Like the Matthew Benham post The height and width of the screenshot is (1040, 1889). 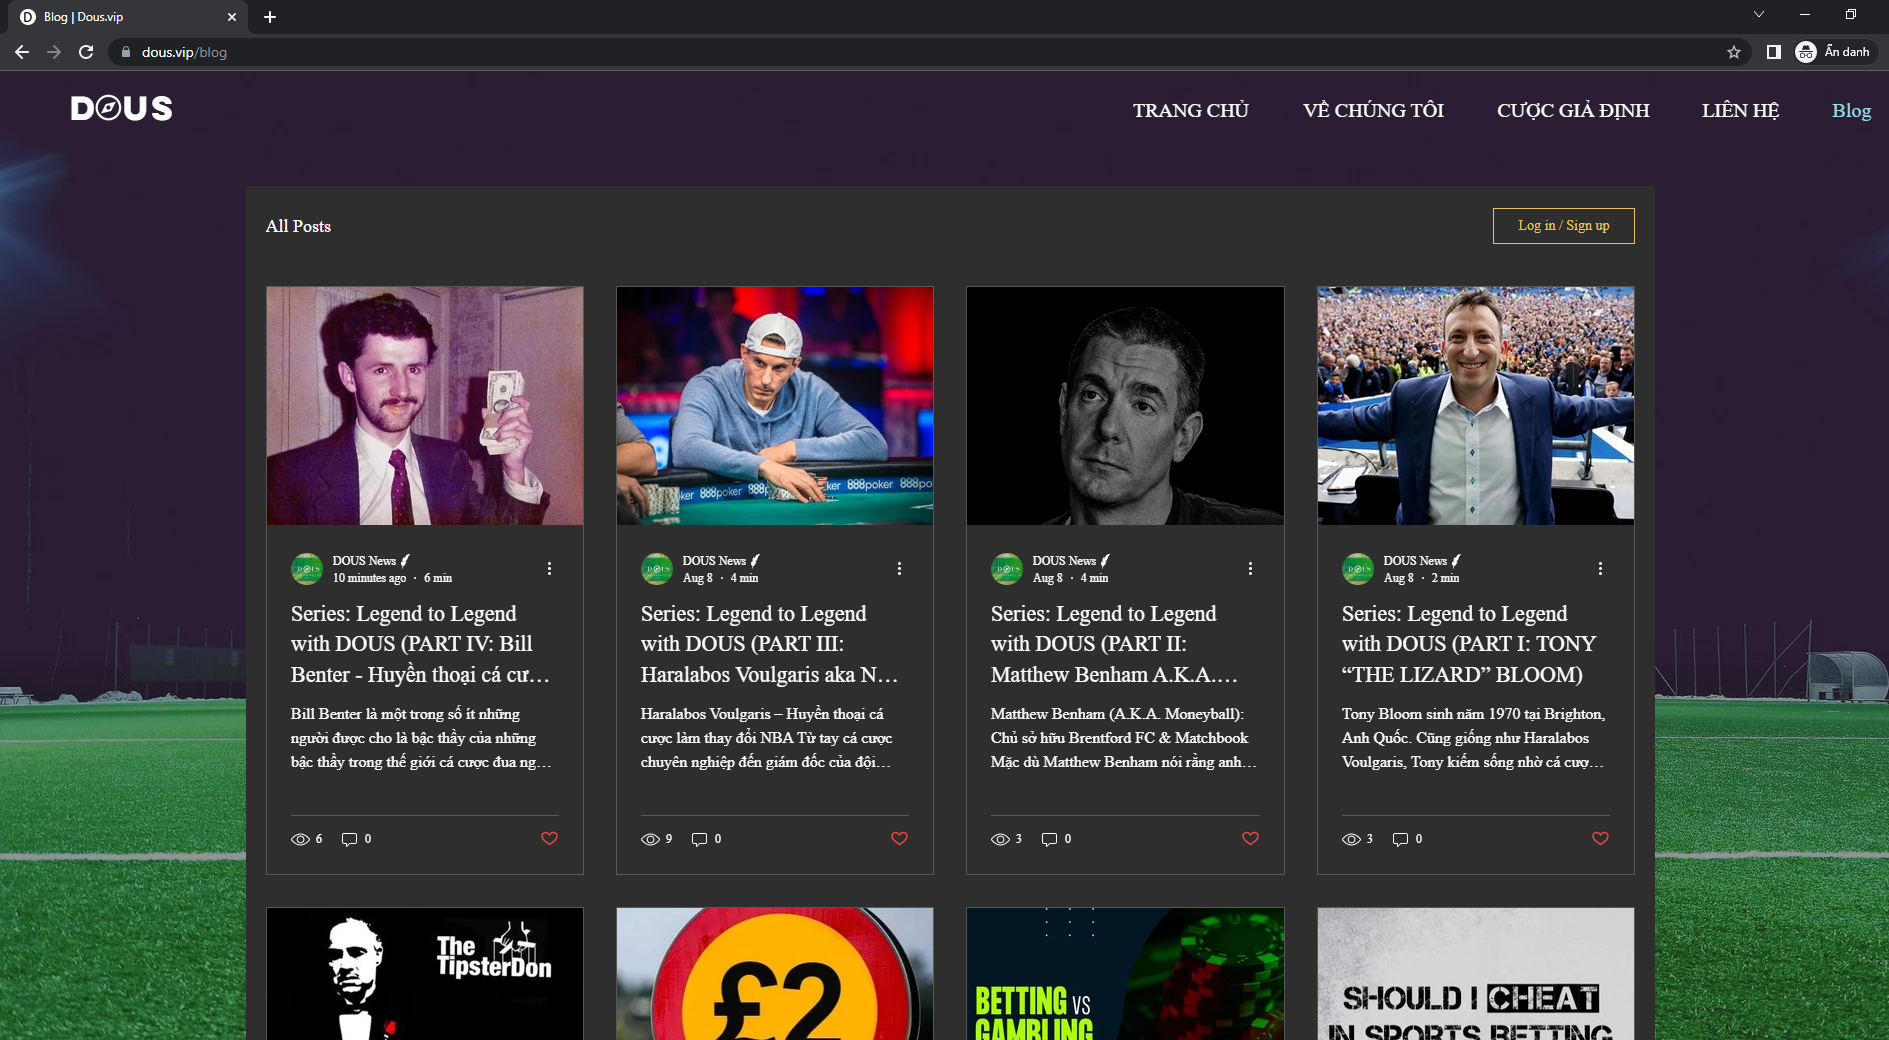pyautogui.click(x=1250, y=838)
